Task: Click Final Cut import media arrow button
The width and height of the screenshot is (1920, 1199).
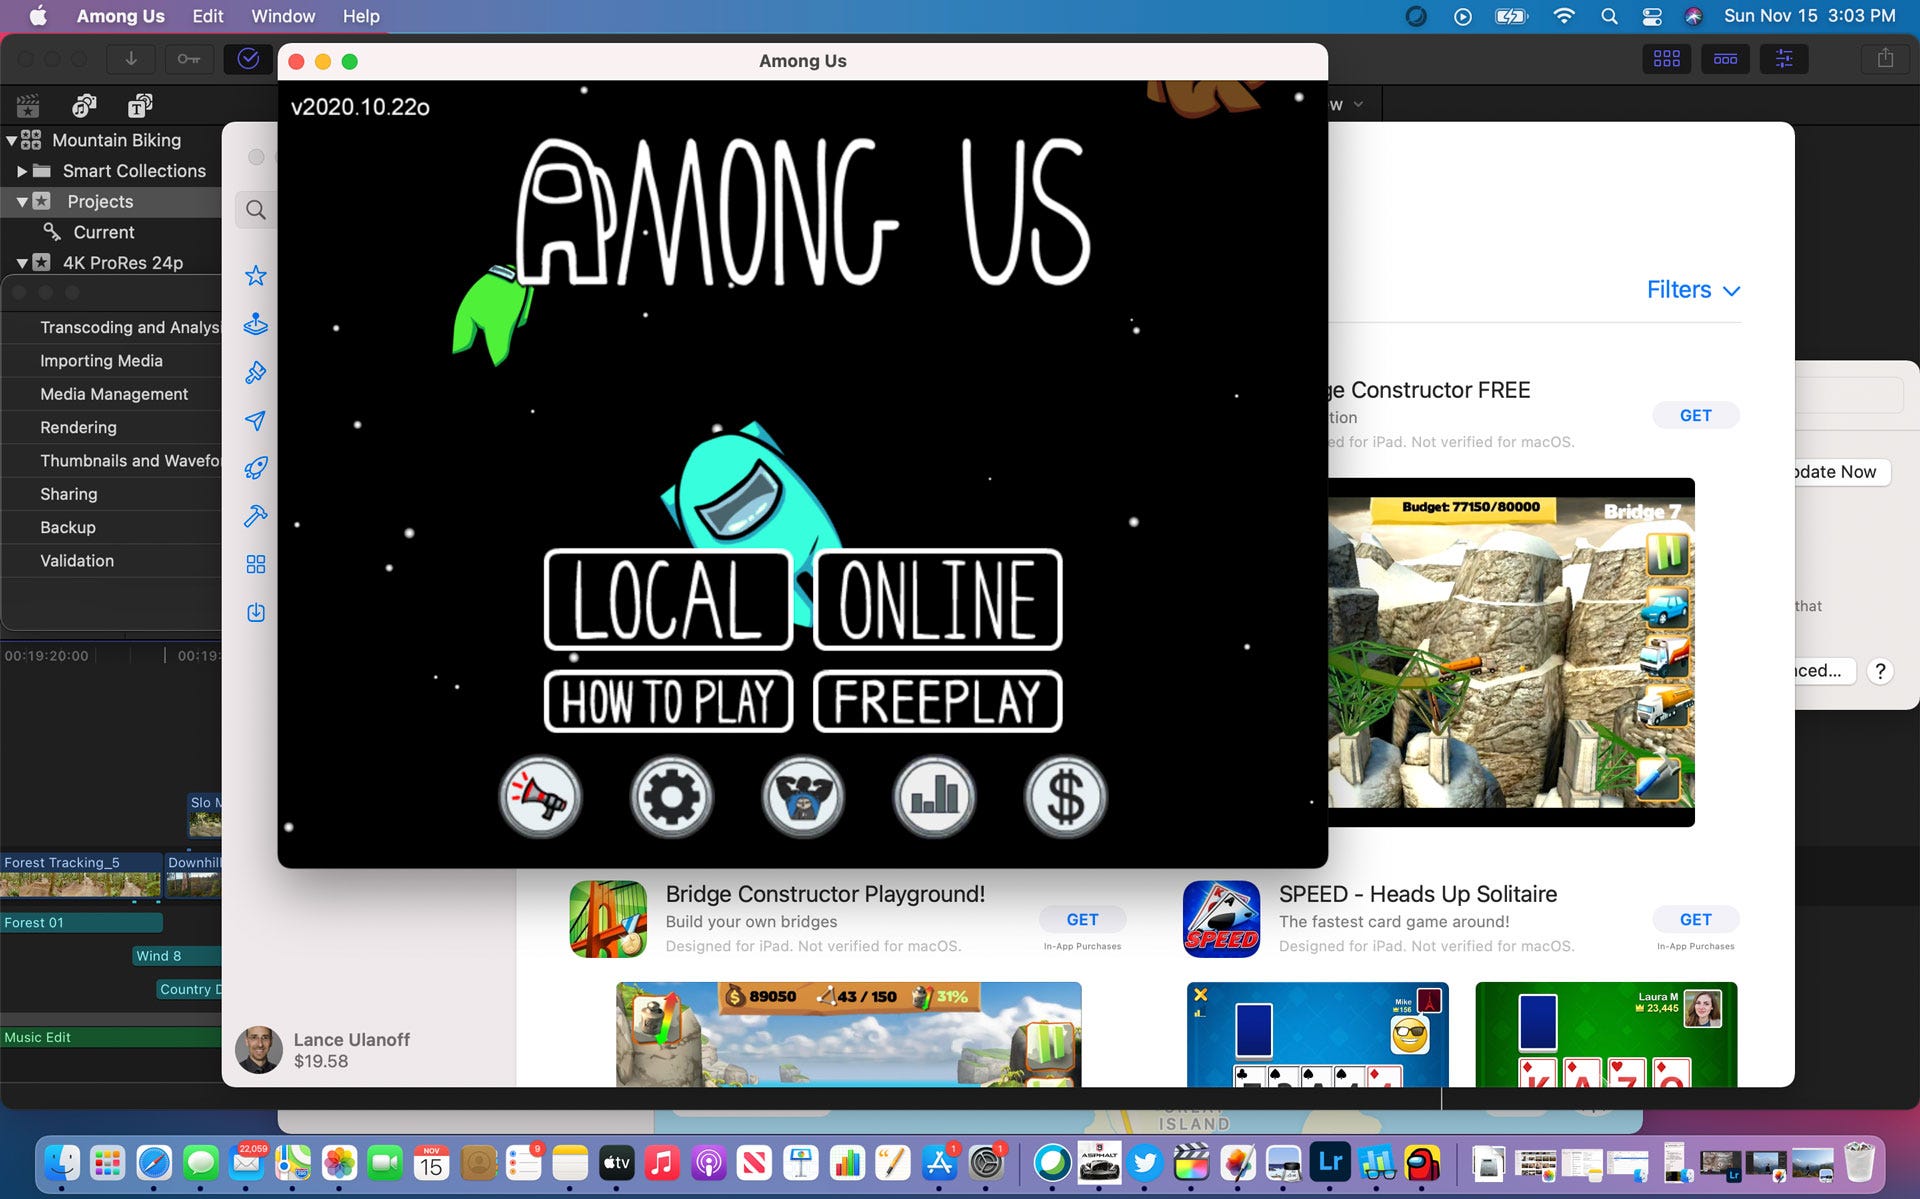Action: tap(131, 59)
